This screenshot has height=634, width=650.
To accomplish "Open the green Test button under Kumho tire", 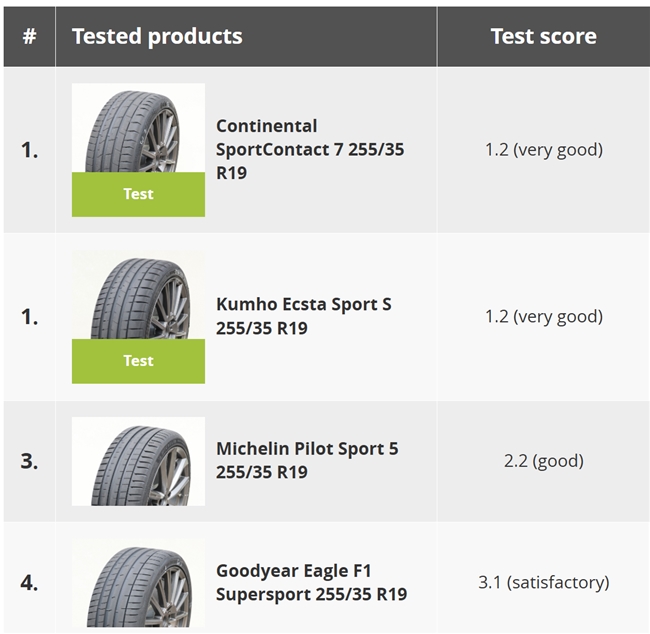I will click(138, 361).
